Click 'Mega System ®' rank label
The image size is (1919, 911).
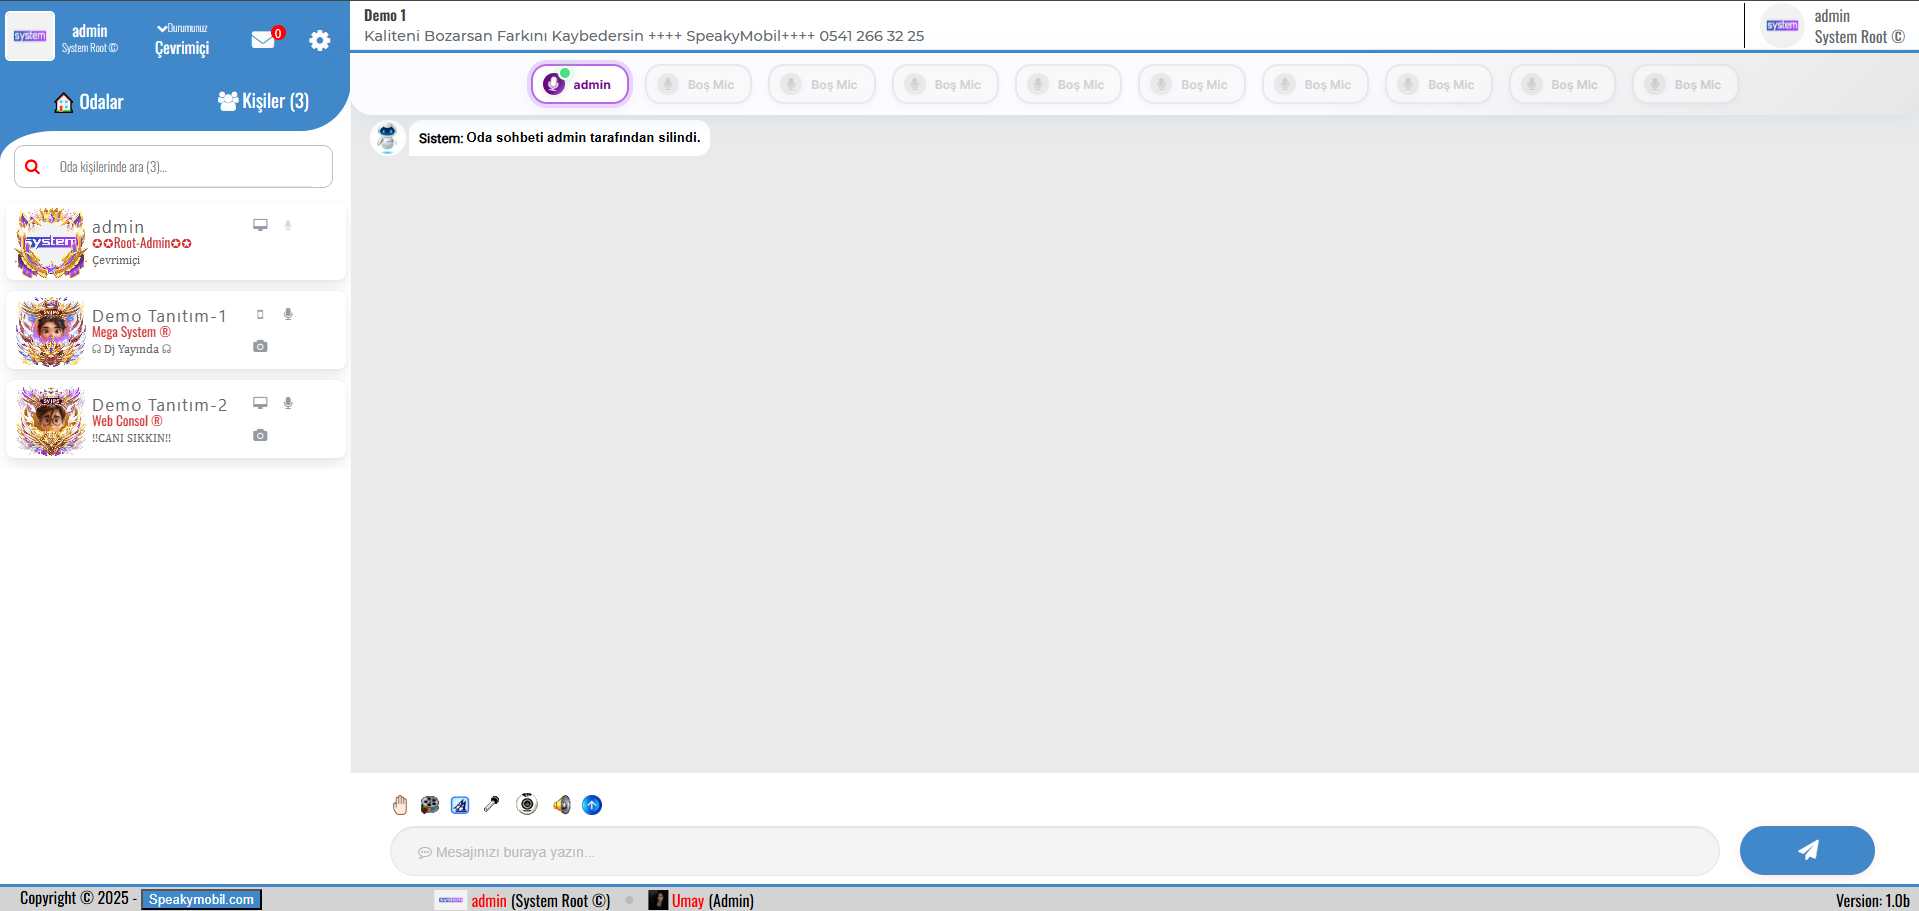point(131,332)
